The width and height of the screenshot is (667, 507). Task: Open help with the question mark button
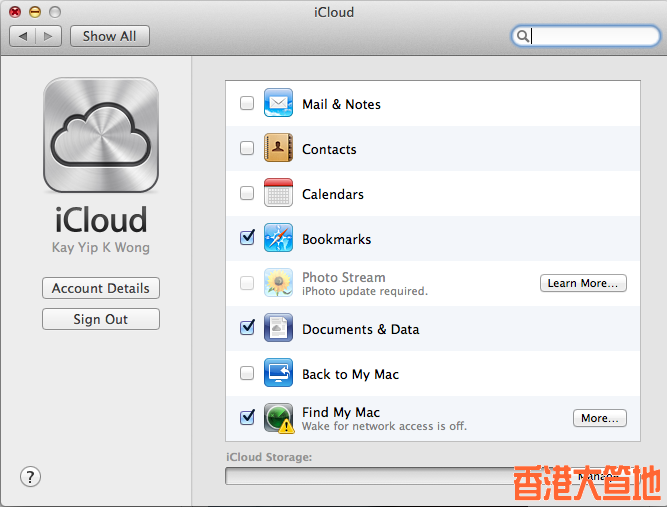30,477
